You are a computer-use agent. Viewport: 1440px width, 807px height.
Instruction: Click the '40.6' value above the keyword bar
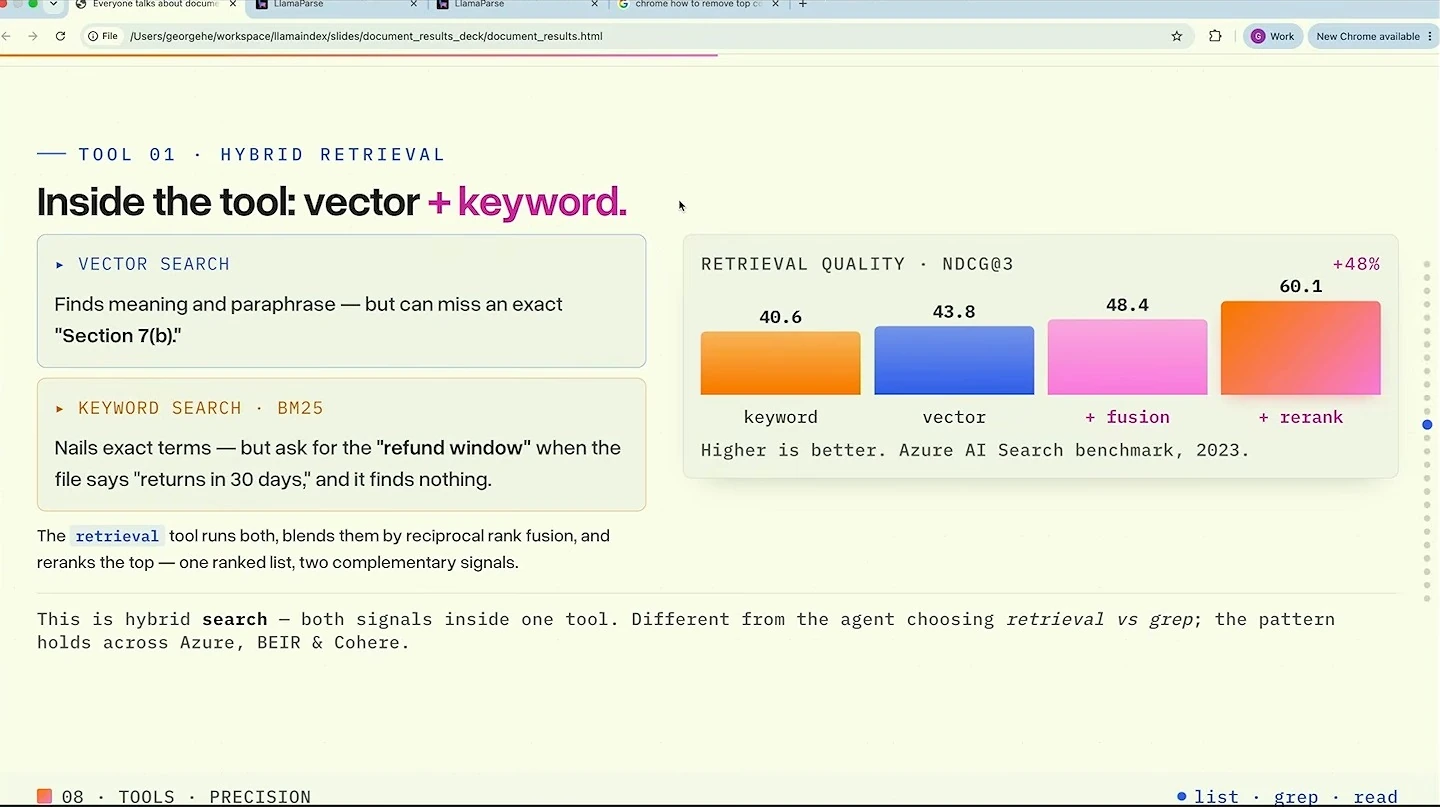(x=780, y=317)
